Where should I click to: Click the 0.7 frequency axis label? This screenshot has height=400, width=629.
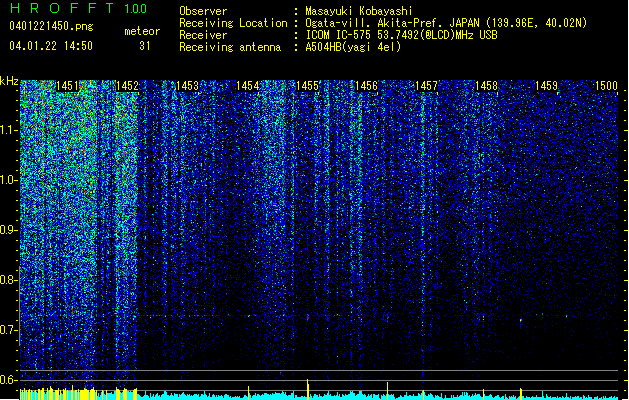click(9, 330)
